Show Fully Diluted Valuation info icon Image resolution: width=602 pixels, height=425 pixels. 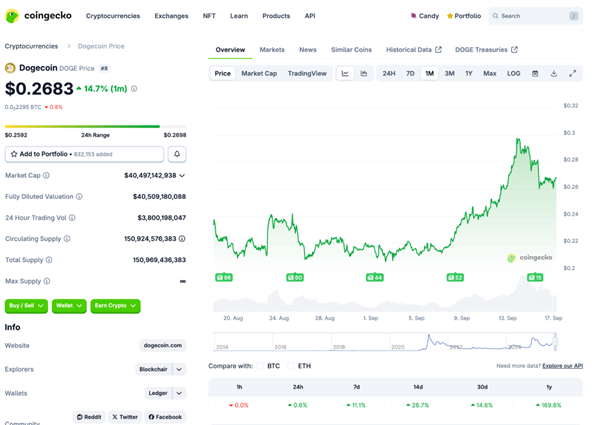click(x=79, y=197)
